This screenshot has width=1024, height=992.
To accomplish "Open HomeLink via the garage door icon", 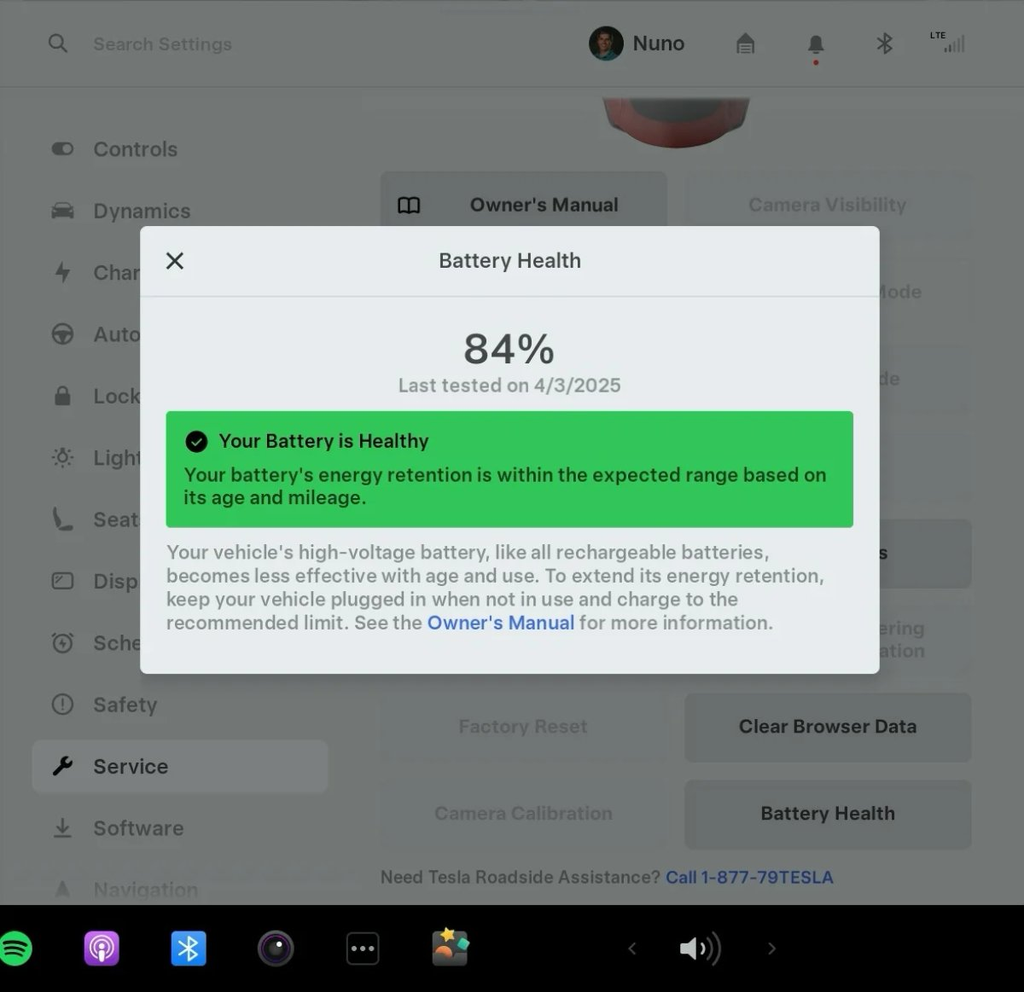I will point(745,43).
